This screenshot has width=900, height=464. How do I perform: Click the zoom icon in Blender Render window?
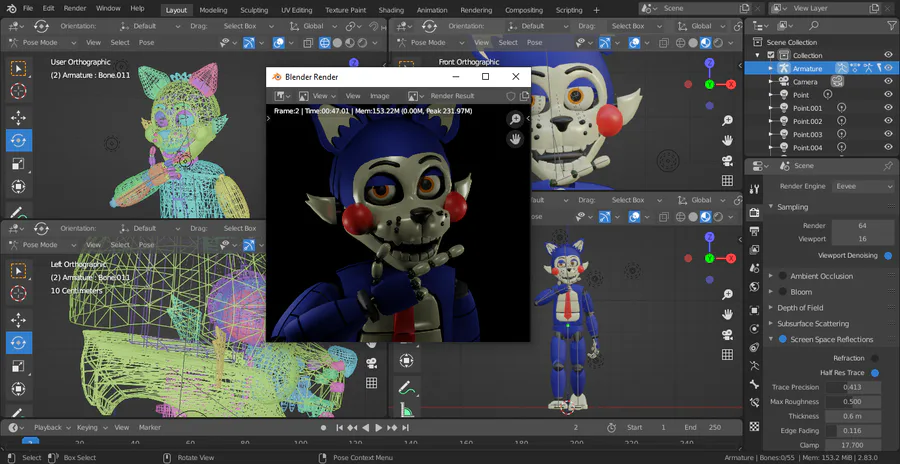[515, 119]
